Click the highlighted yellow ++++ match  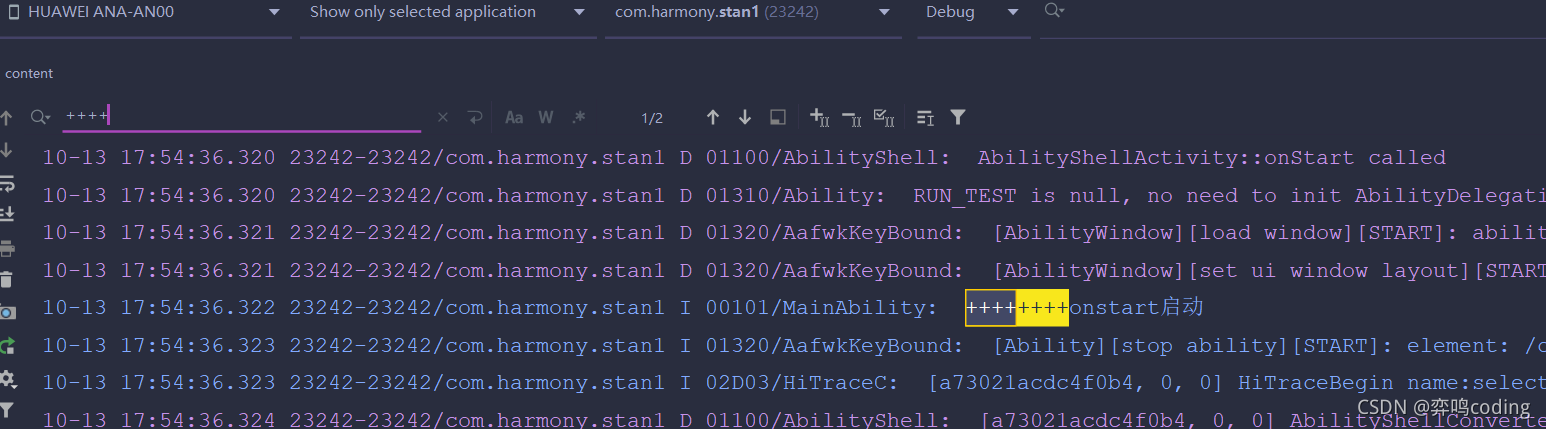click(1043, 308)
